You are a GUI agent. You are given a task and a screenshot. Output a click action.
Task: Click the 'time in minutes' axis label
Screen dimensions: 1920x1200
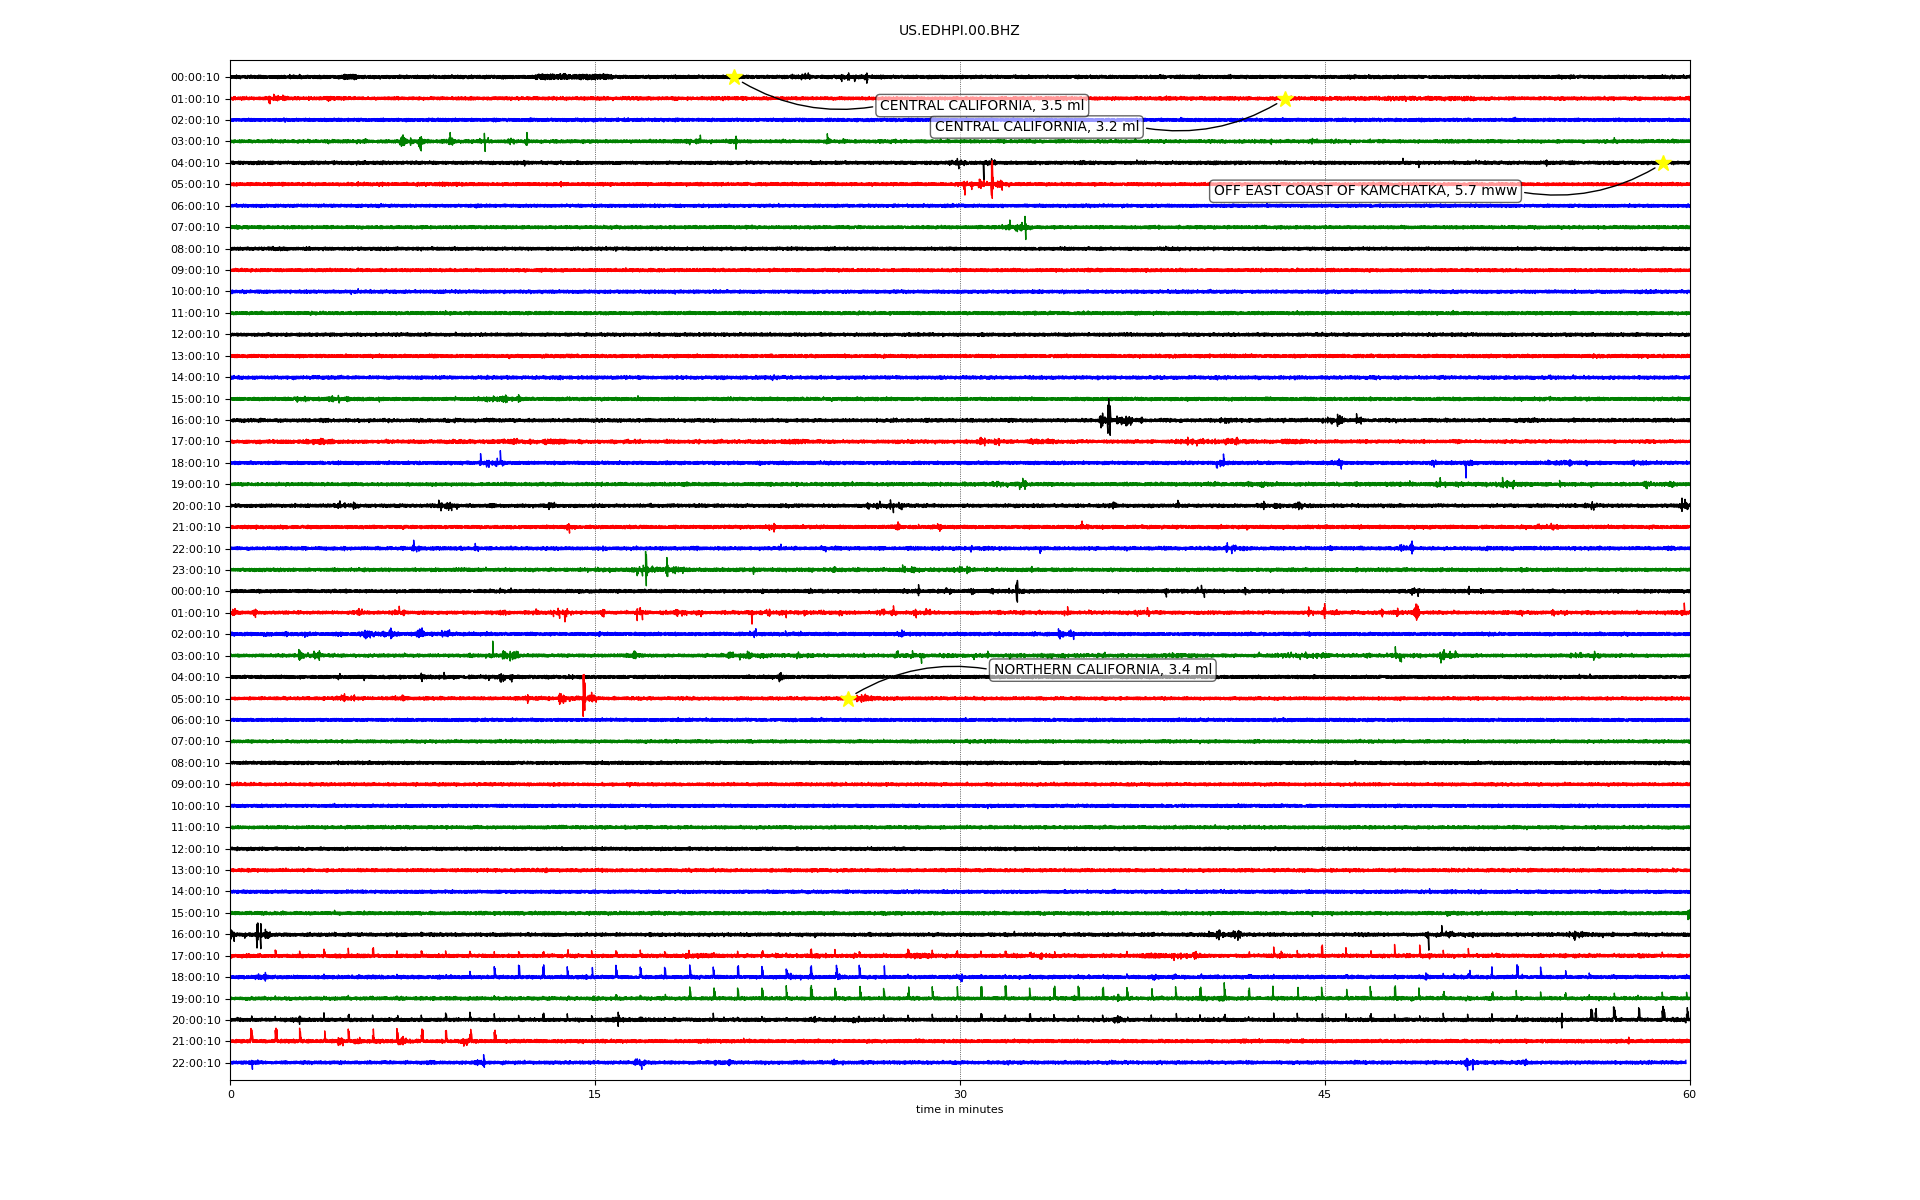point(959,1110)
